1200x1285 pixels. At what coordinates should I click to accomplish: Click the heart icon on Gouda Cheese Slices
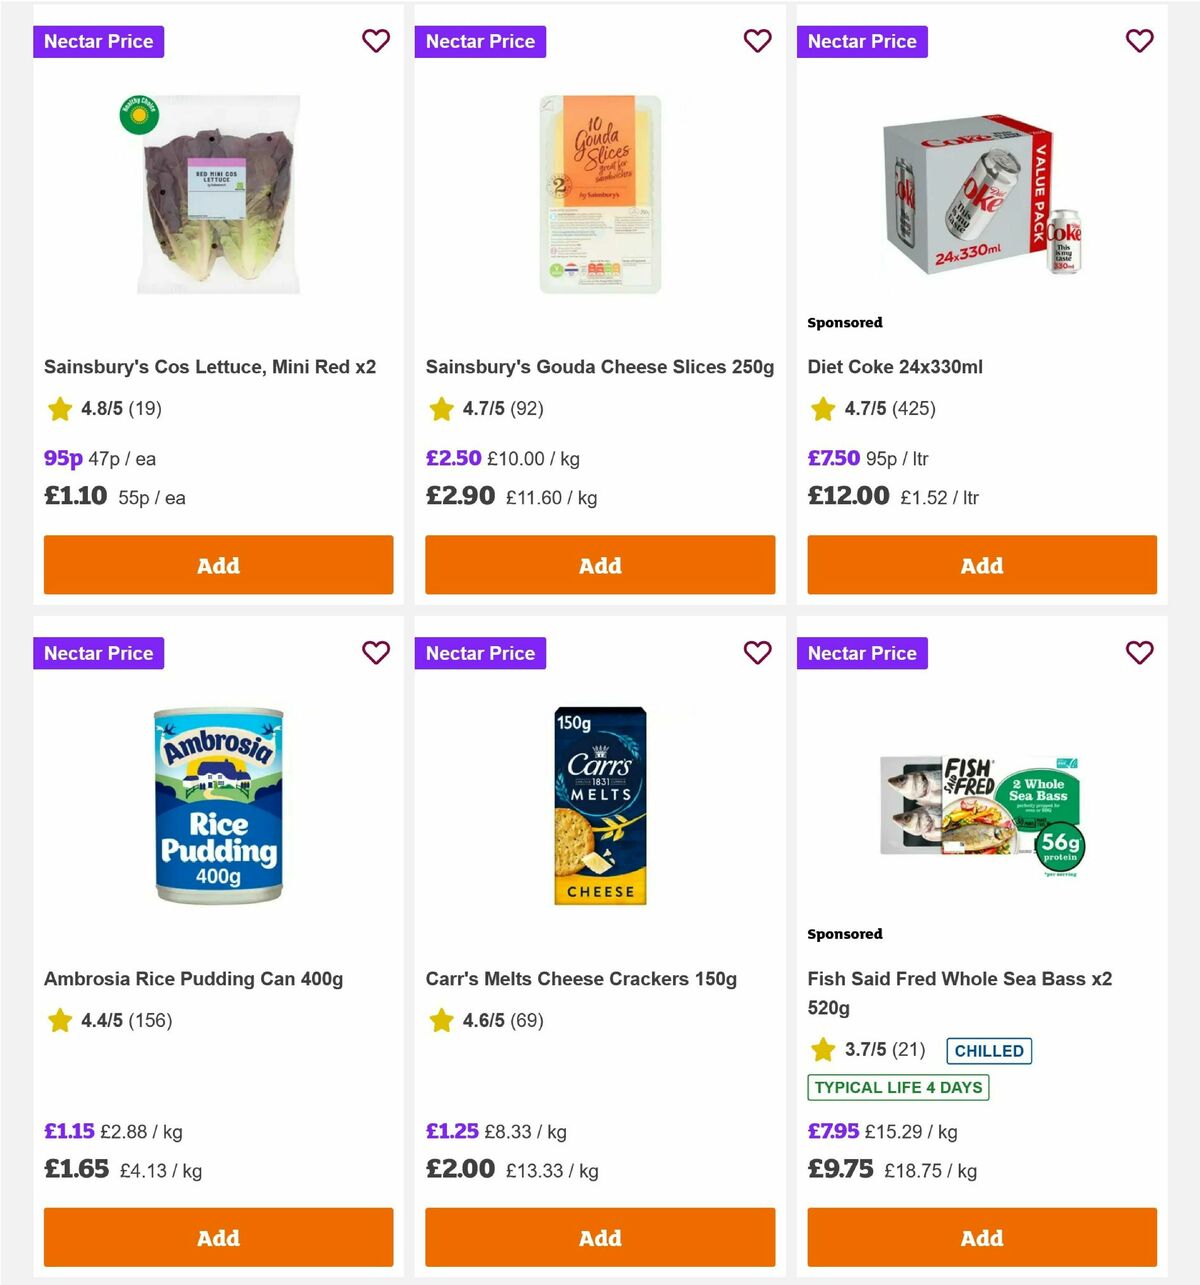click(758, 41)
